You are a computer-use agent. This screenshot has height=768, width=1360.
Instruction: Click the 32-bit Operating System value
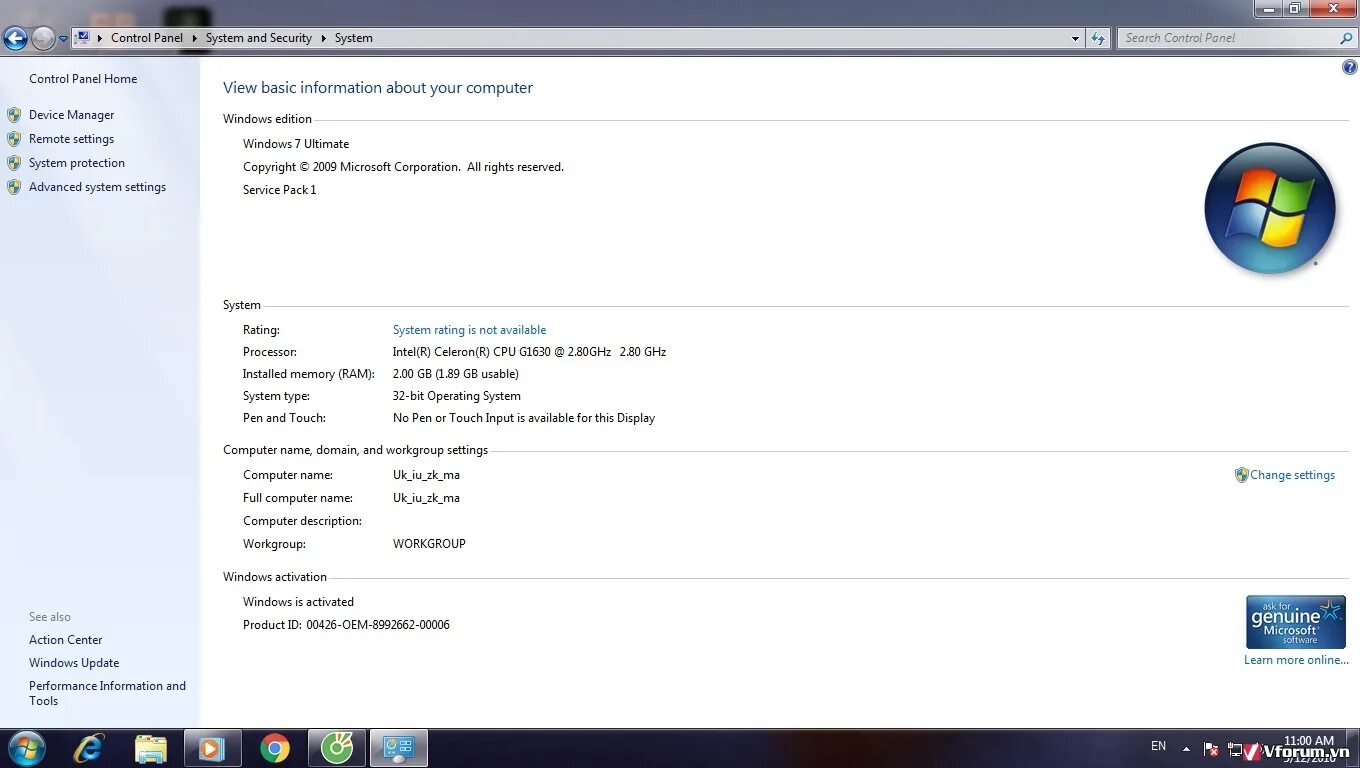click(456, 396)
